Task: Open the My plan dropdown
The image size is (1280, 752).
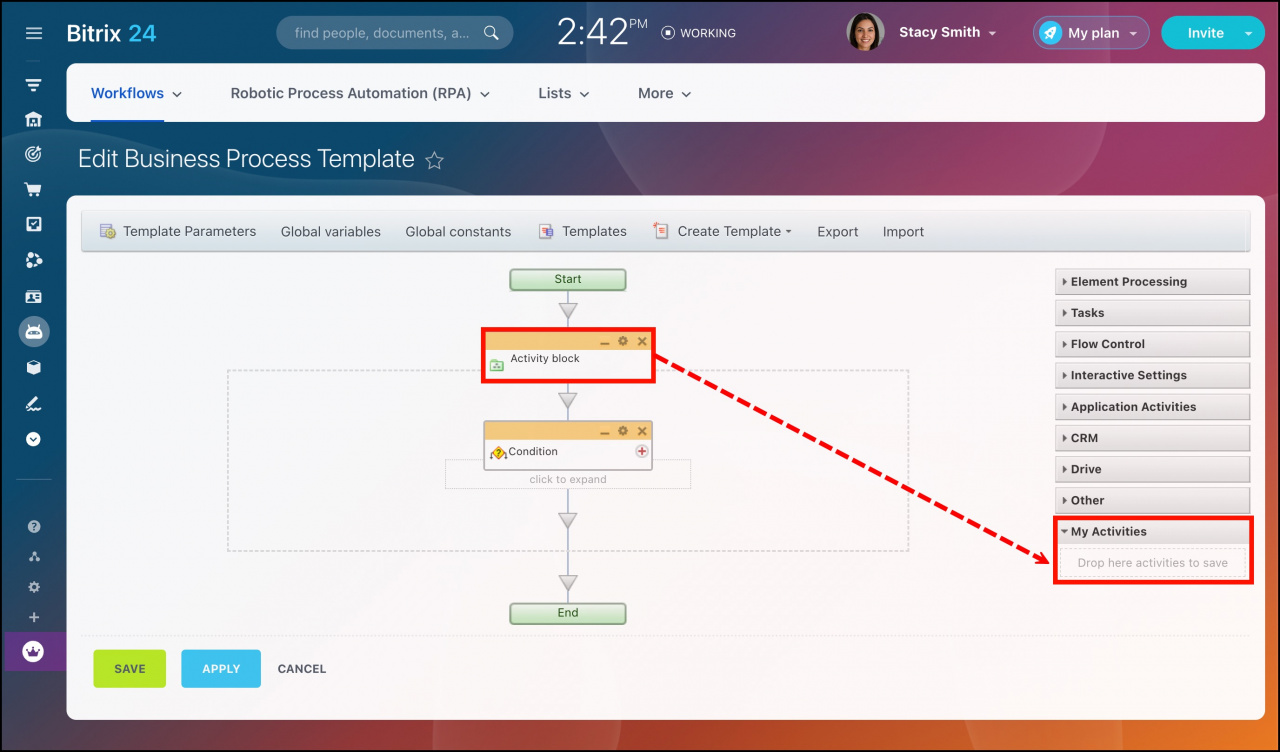Action: pos(1091,33)
